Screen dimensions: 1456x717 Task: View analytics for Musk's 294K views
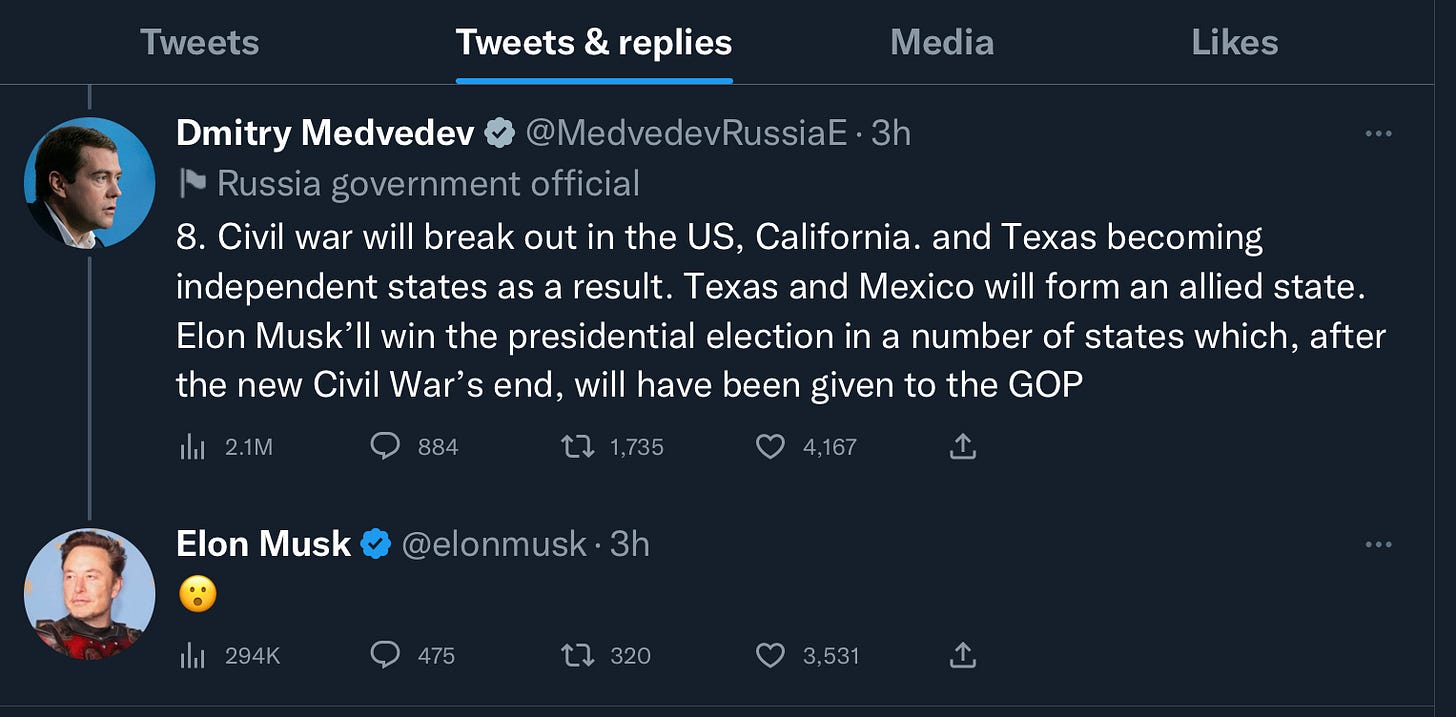point(192,656)
